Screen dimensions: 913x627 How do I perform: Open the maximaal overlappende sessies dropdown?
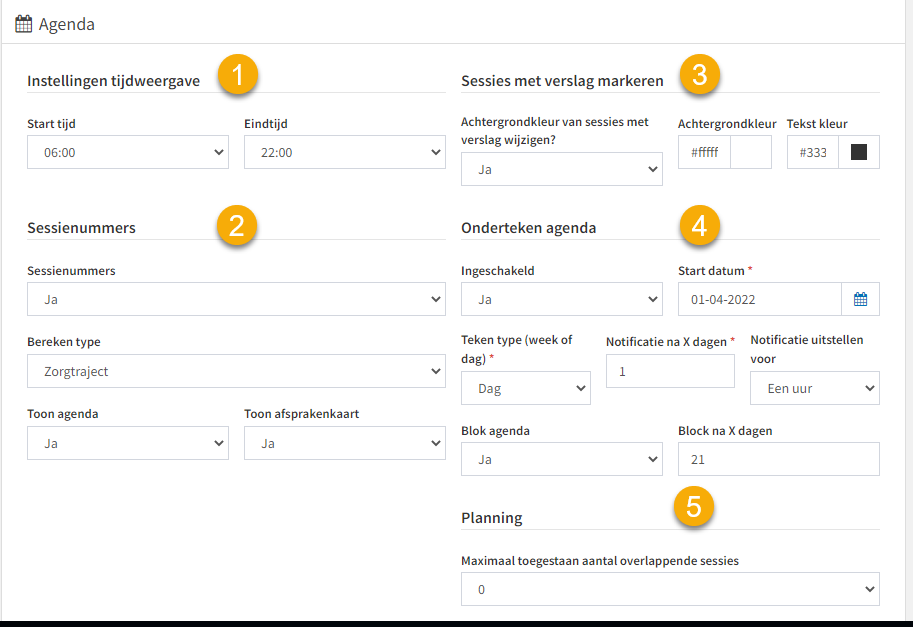670,589
